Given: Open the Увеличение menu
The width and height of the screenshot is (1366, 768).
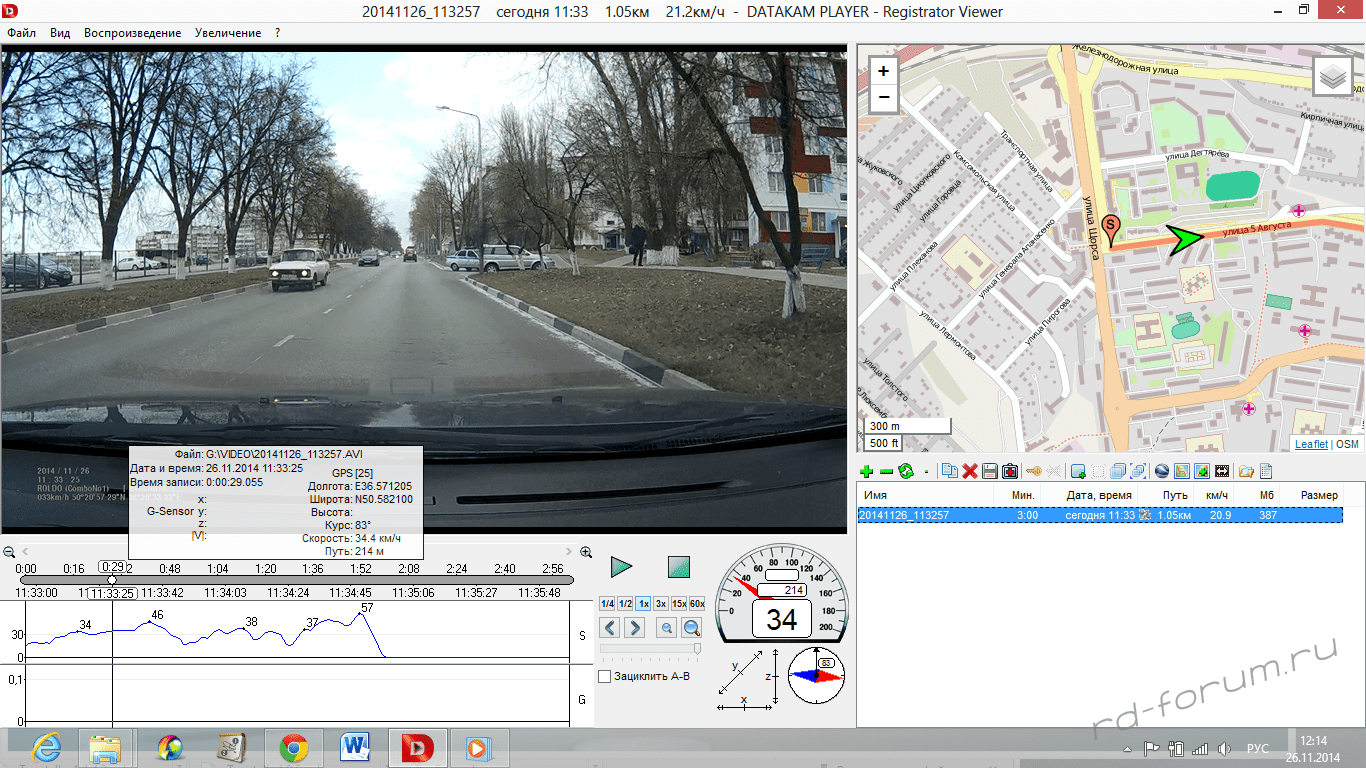Looking at the screenshot, I should pyautogui.click(x=228, y=33).
